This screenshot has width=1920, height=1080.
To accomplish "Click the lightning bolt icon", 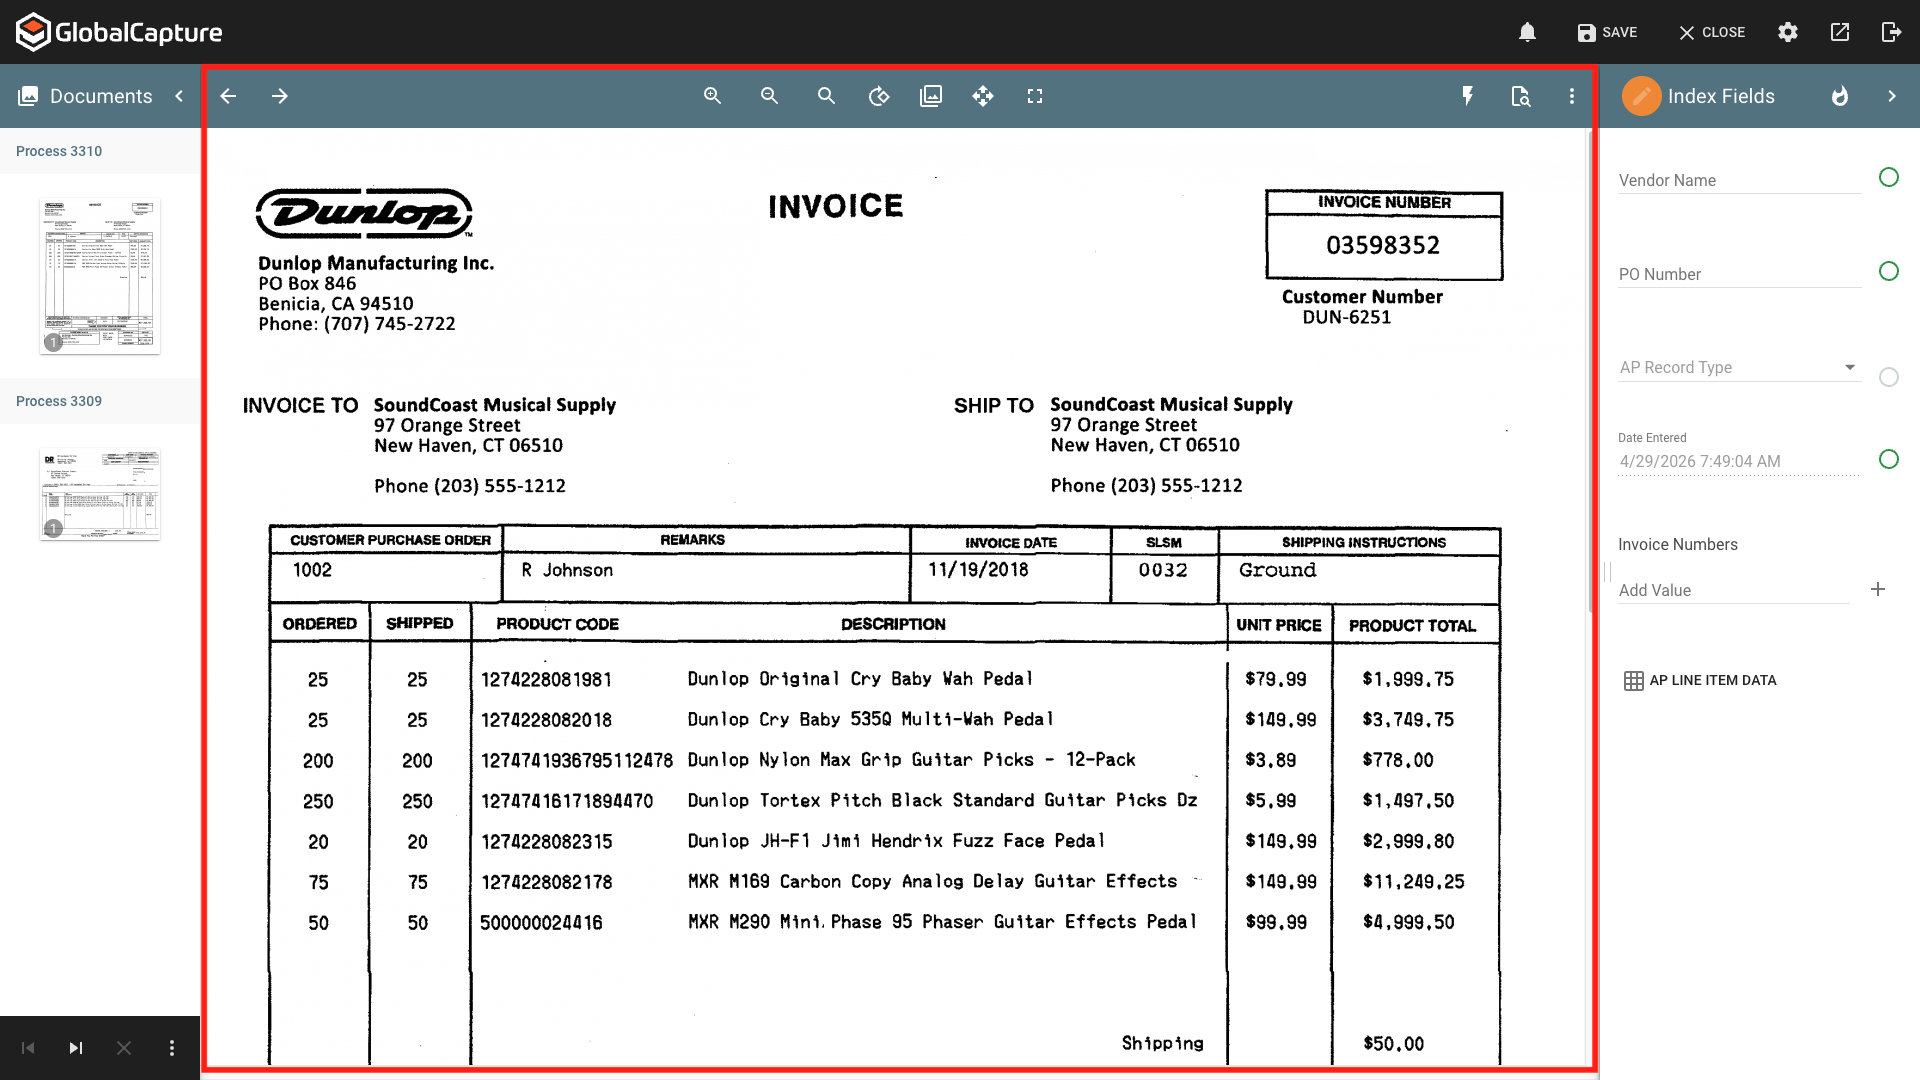I will 1468,96.
